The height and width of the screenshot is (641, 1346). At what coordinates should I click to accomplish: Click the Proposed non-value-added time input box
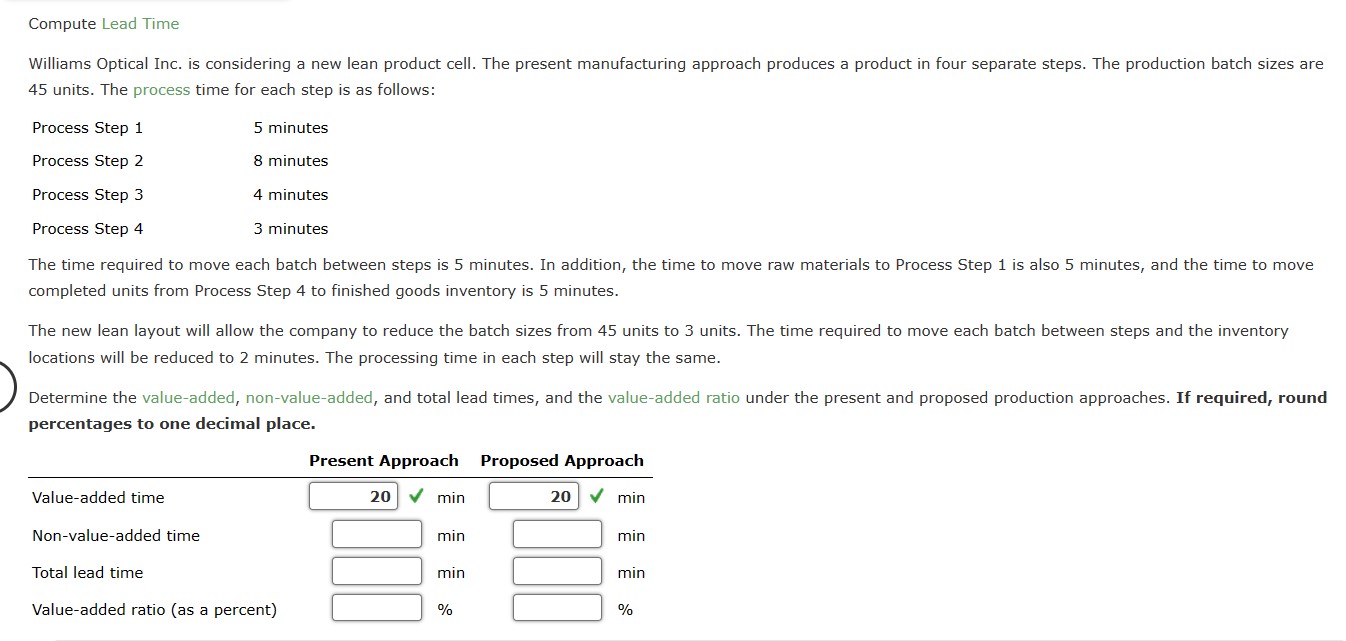point(556,533)
